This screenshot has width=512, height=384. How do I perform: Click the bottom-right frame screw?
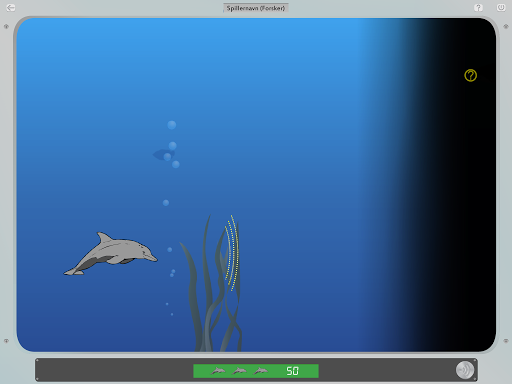click(506, 341)
